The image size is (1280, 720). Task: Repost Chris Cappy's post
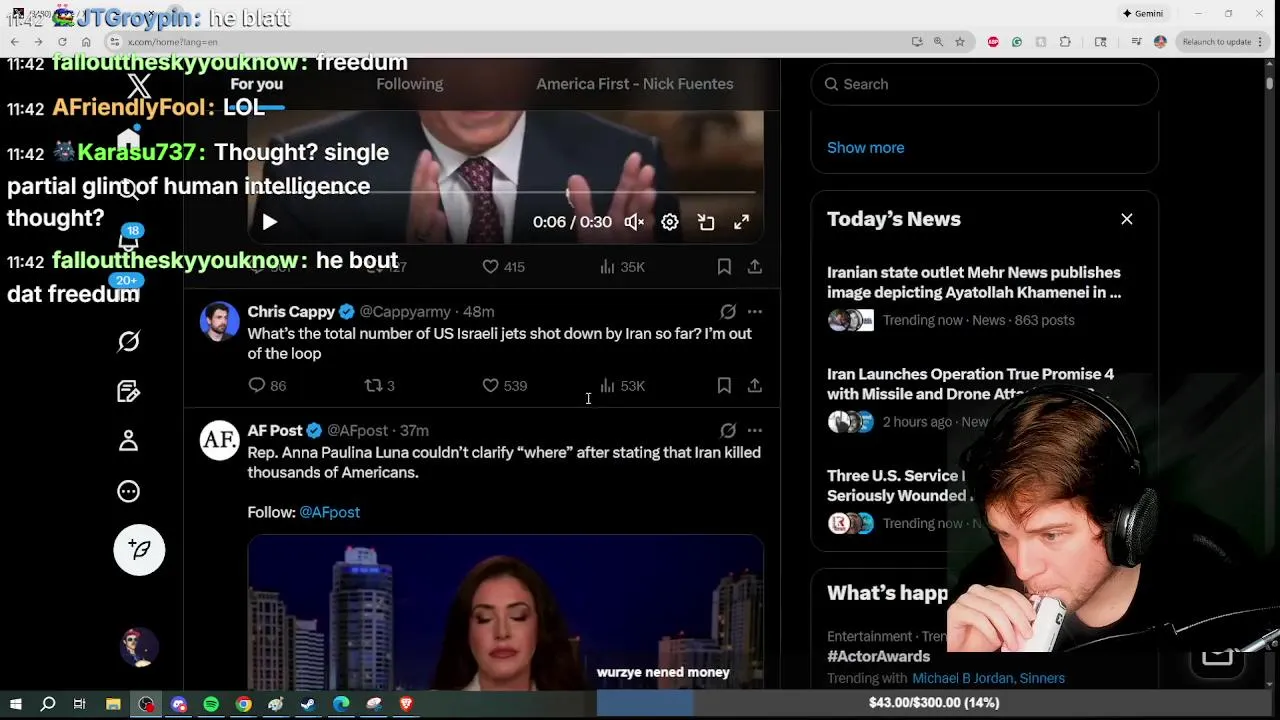pyautogui.click(x=379, y=386)
